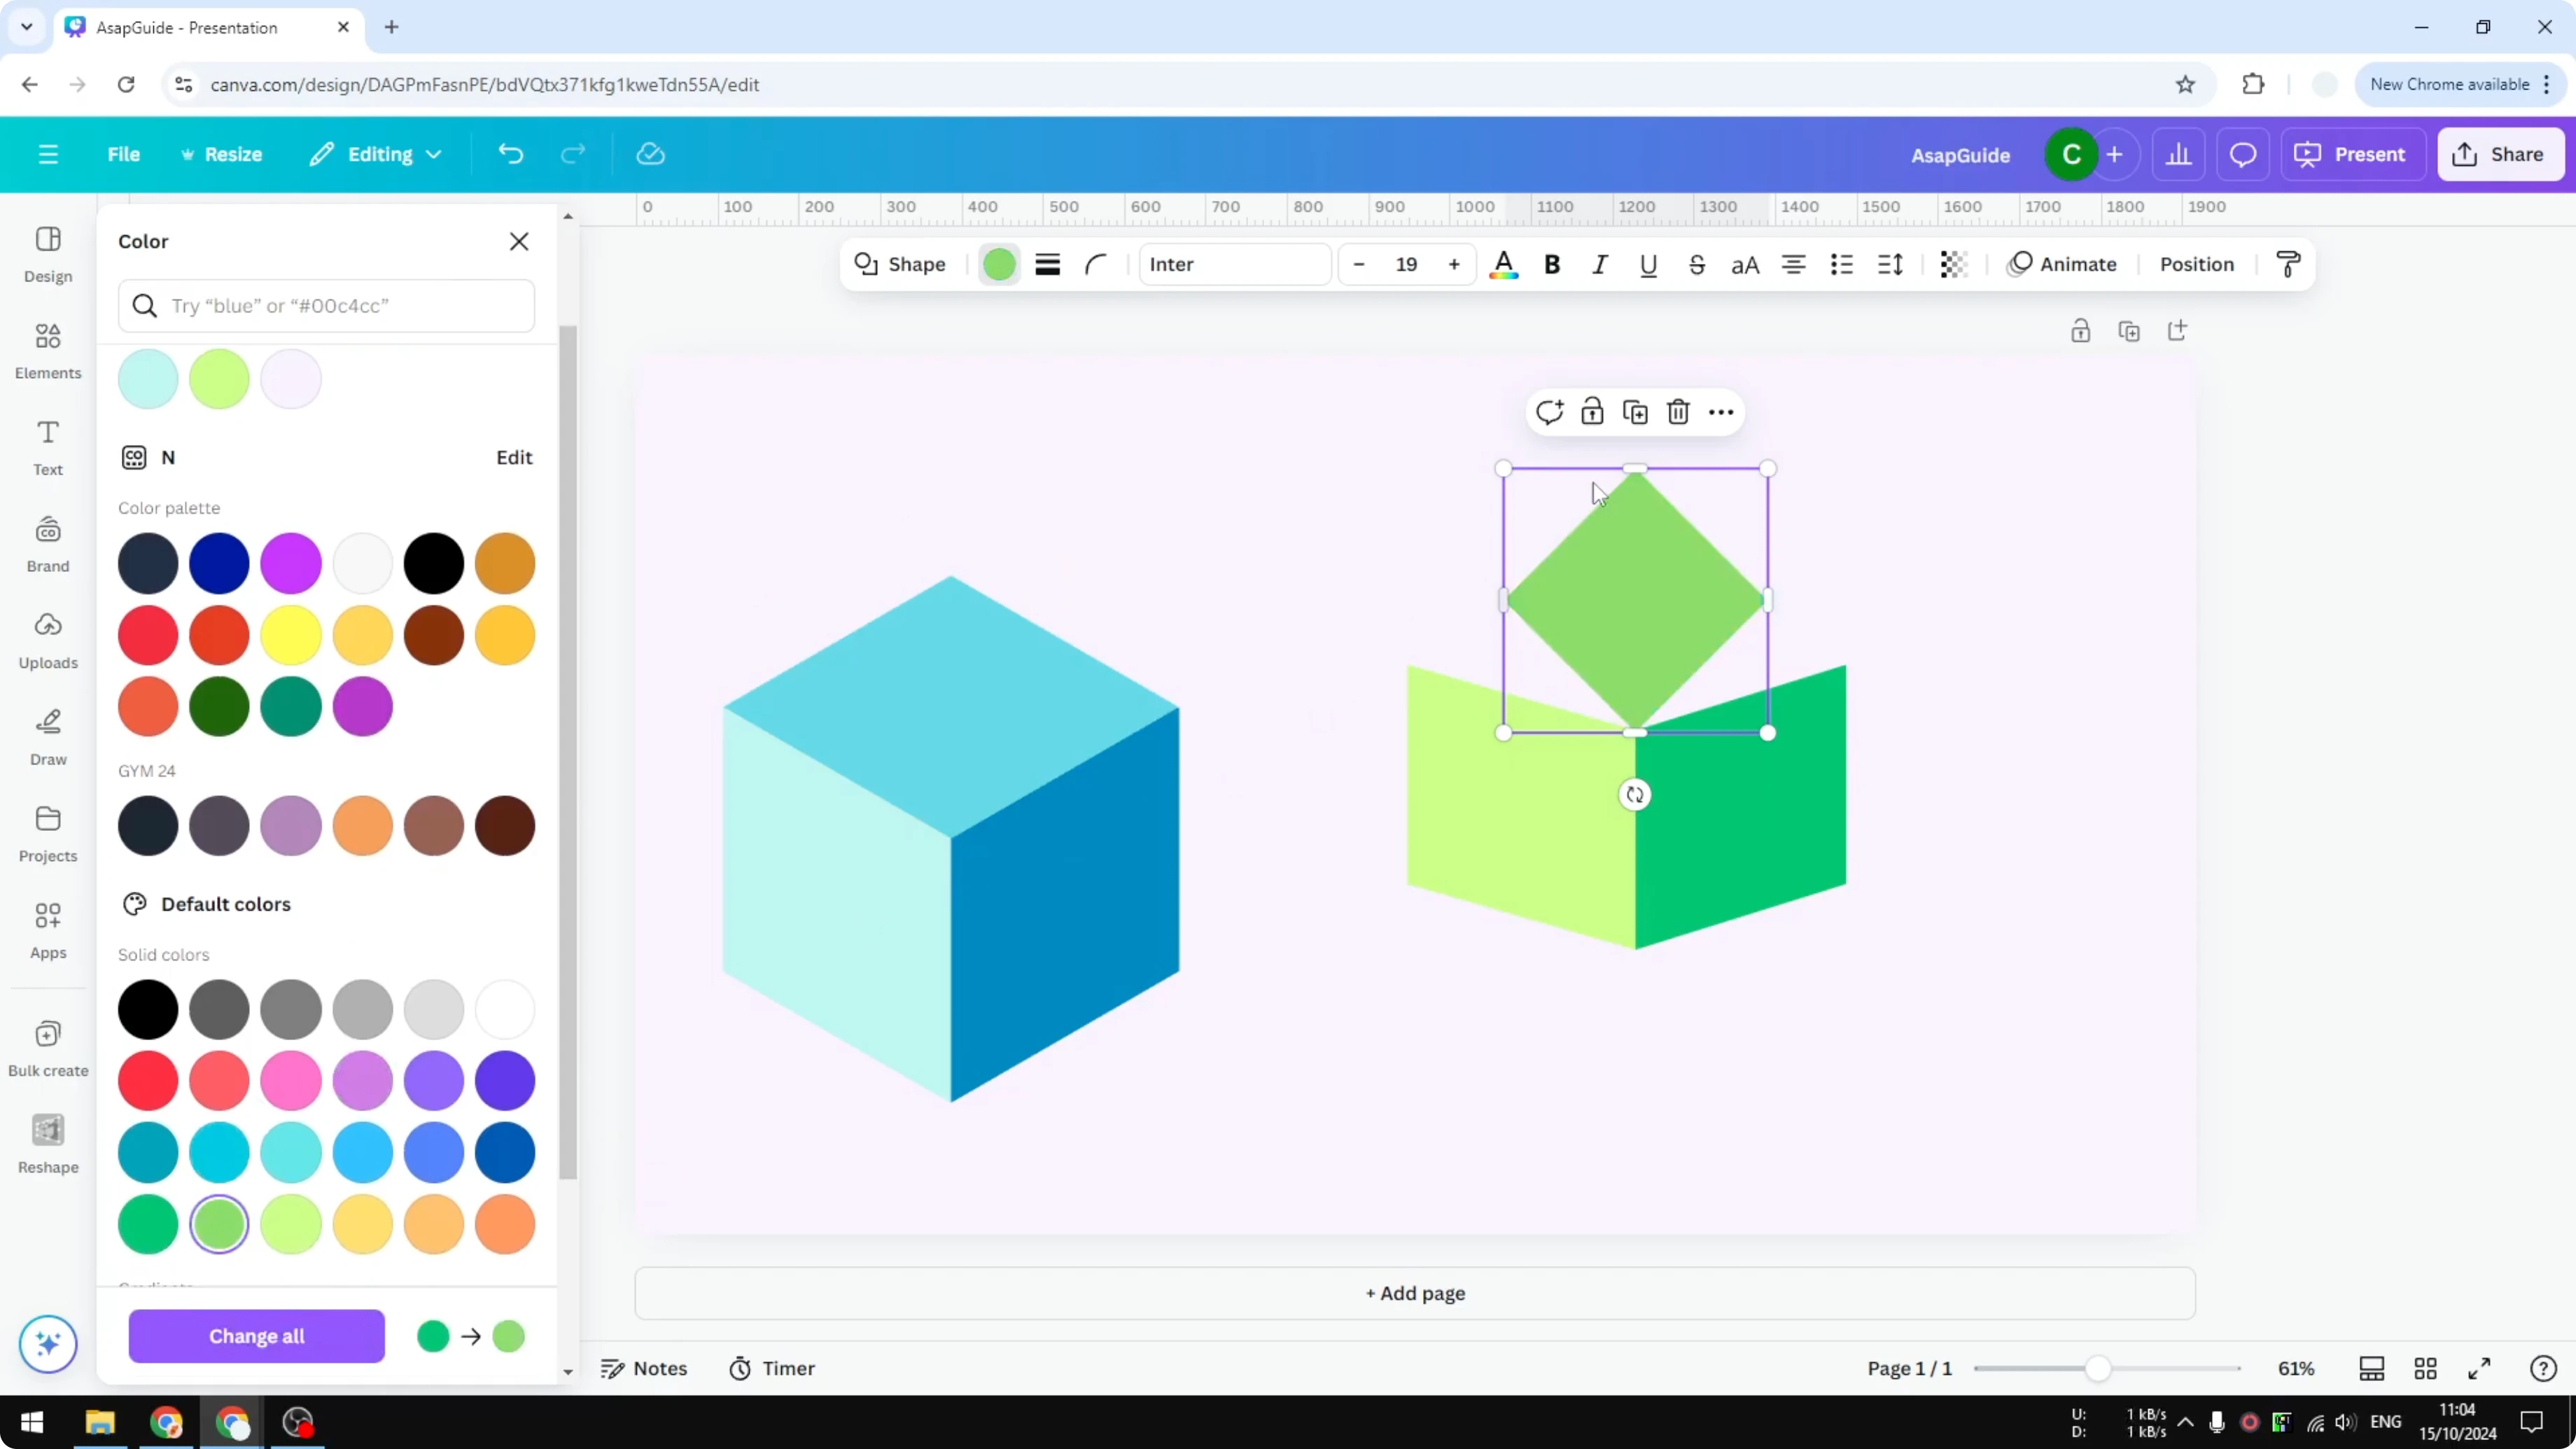Open the File menu
The height and width of the screenshot is (1449, 2576).
pos(124,154)
